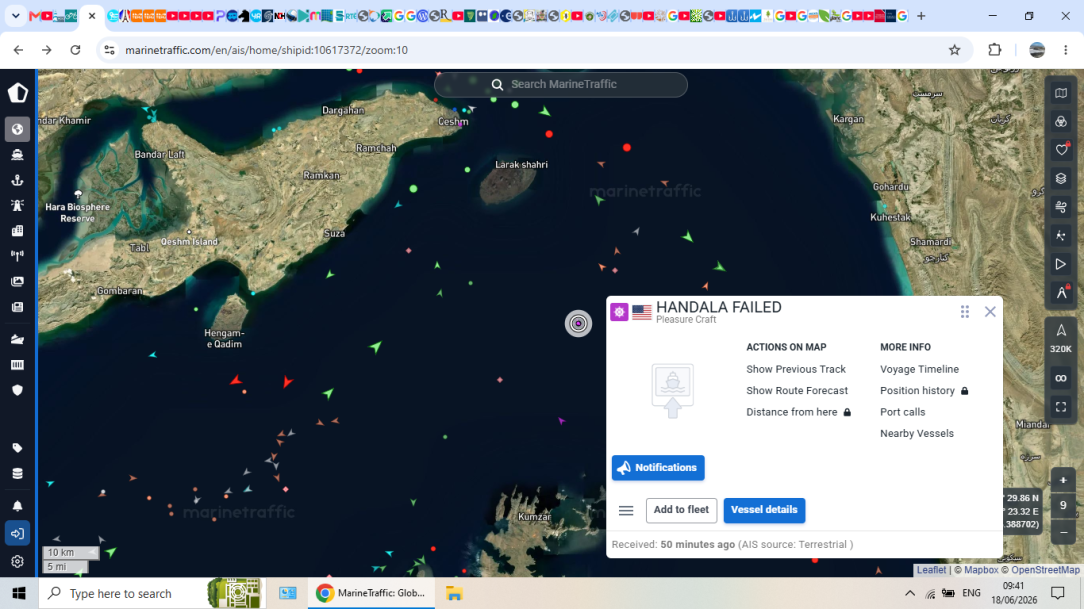Image resolution: width=1084 pixels, height=609 pixels.
Task: Open the News newspaper icon in sidebar
Action: point(17,307)
